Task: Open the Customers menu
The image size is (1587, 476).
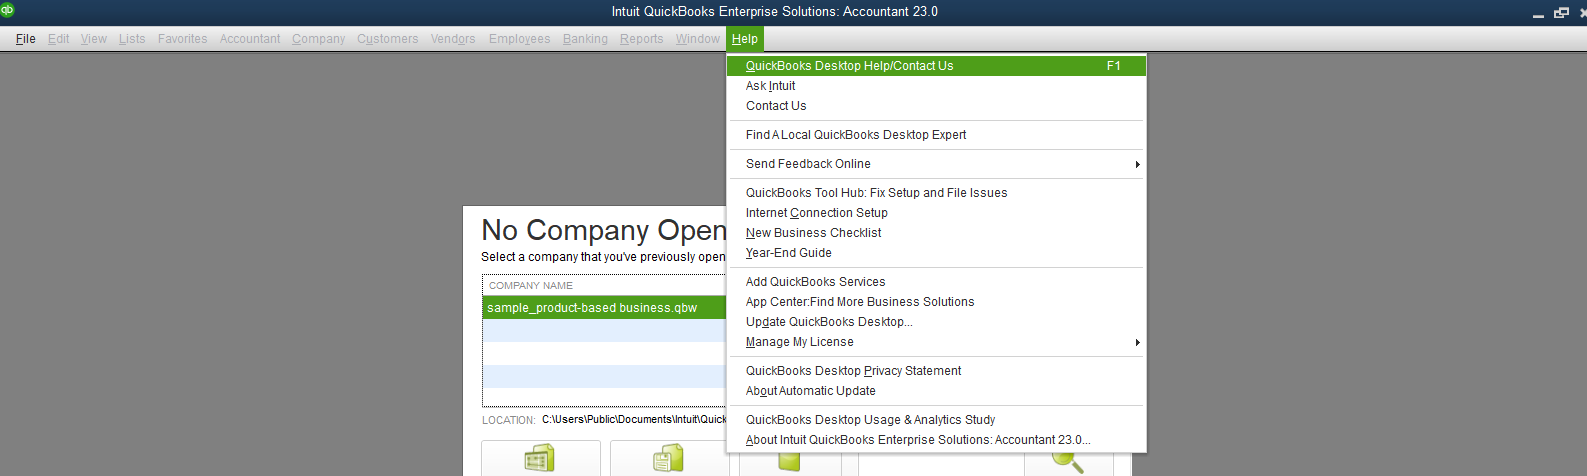Action: point(388,39)
